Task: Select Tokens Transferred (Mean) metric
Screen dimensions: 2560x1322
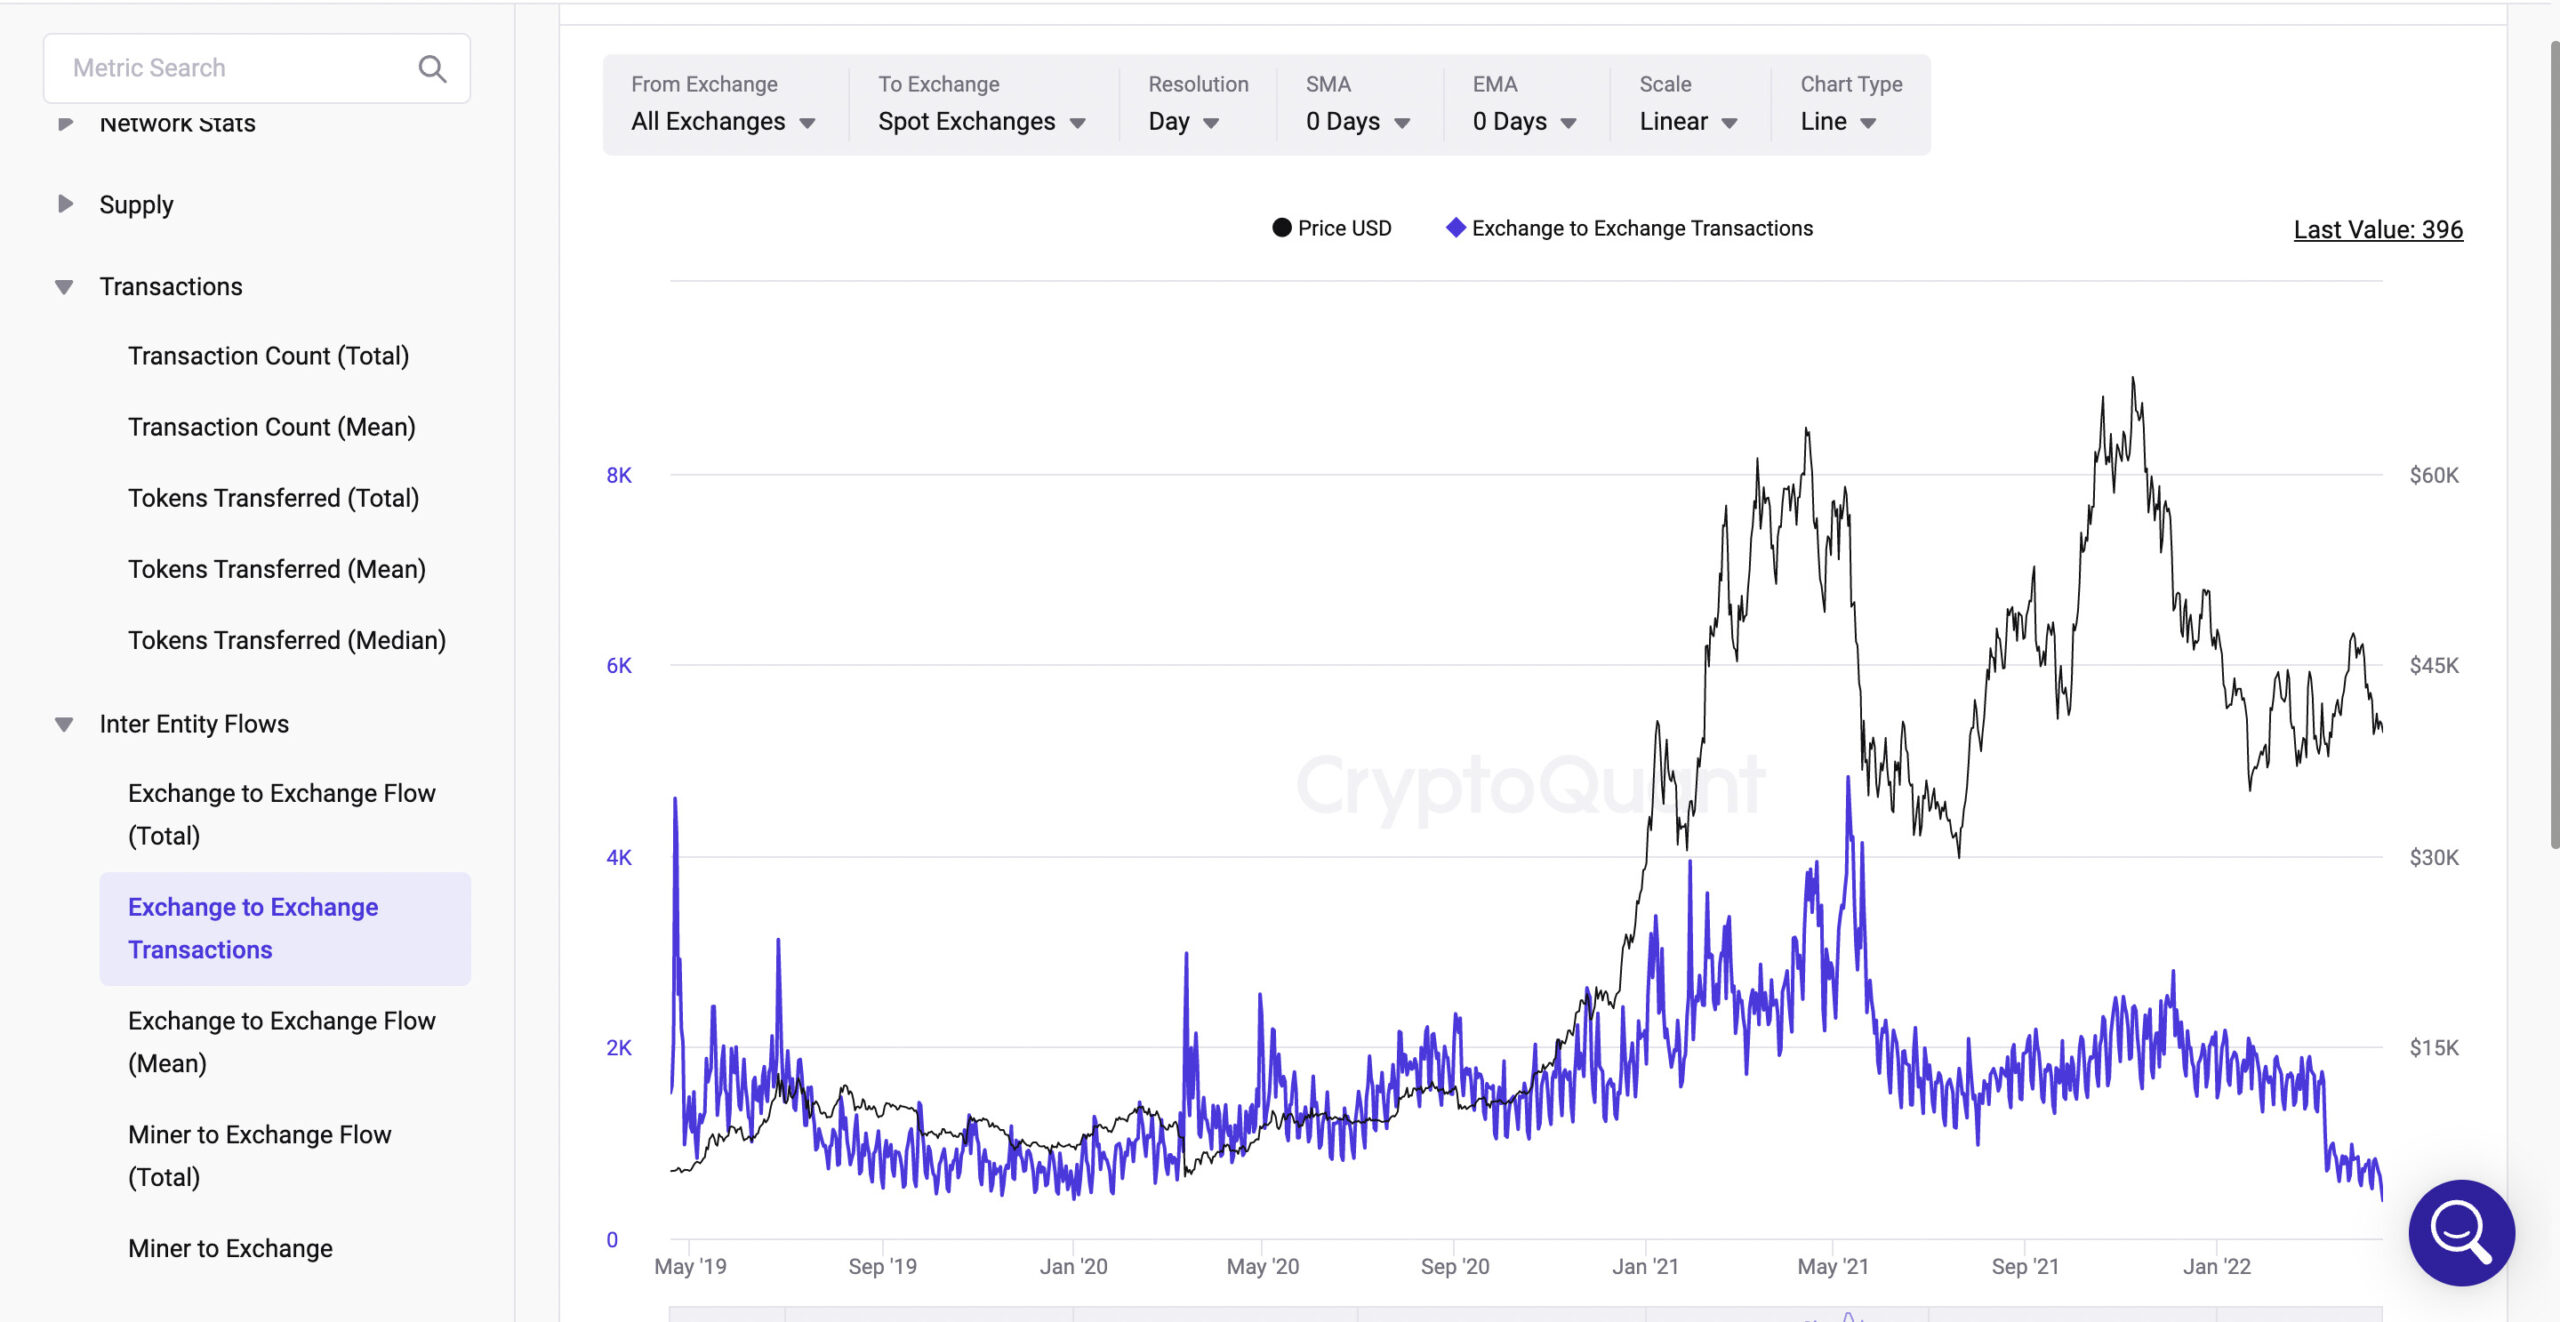Action: tap(277, 569)
